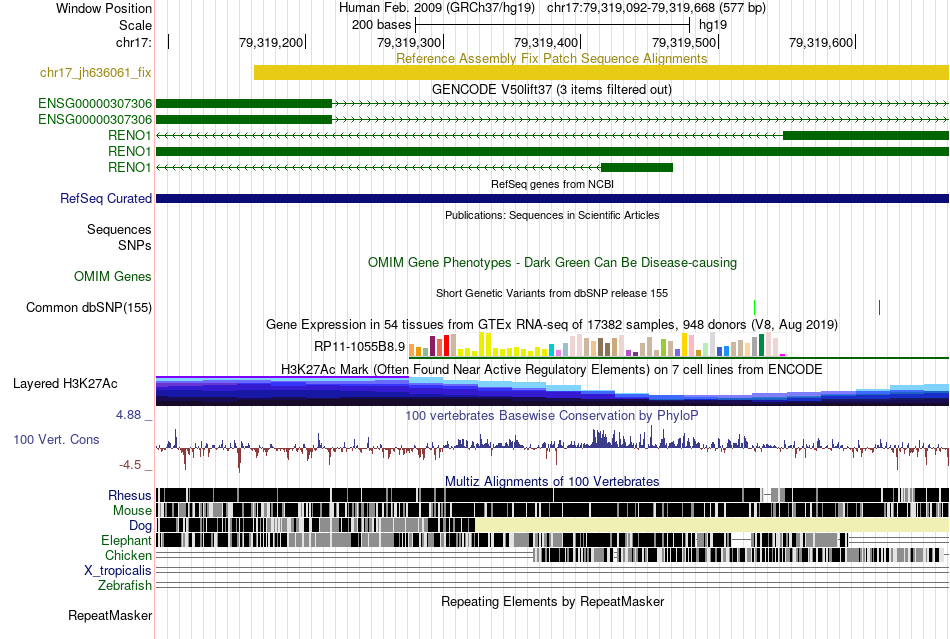Open the Common dbSNP(155) track label
950x639 pixels.
pos(88,308)
